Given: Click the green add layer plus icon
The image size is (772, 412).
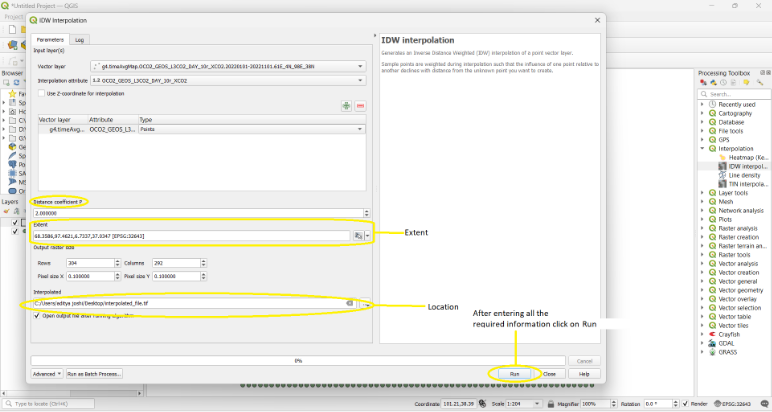Looking at the screenshot, I should click(346, 106).
